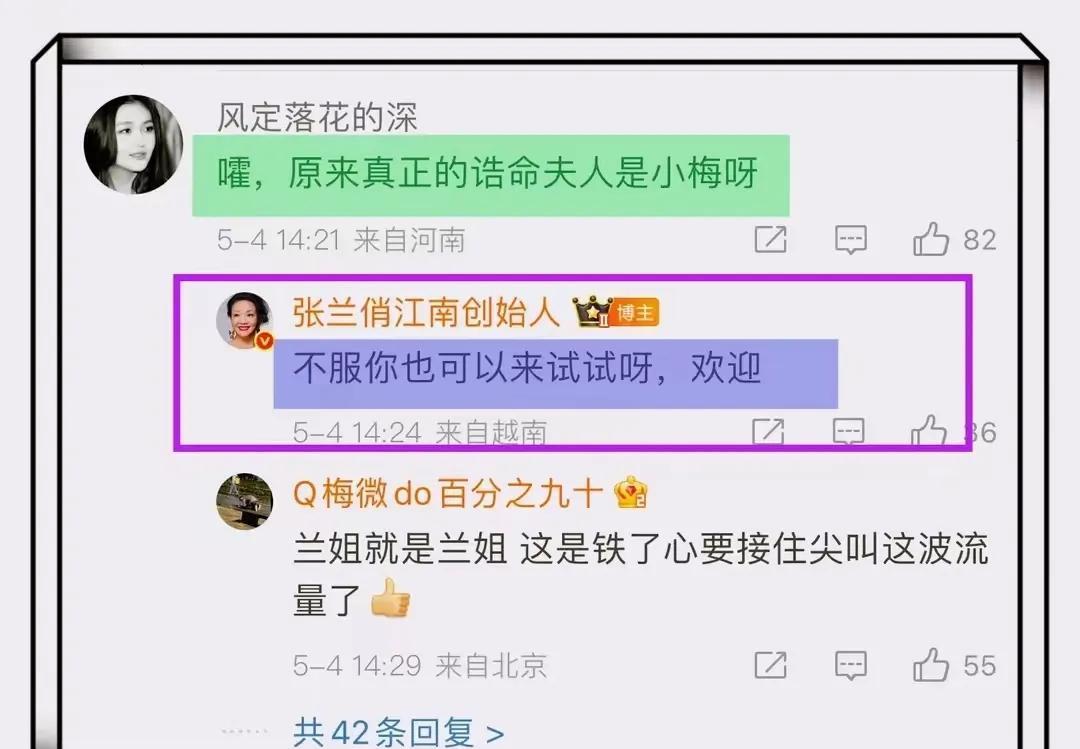Reply to Q梅微do百分之九十's comment

pyautogui.click(x=851, y=666)
